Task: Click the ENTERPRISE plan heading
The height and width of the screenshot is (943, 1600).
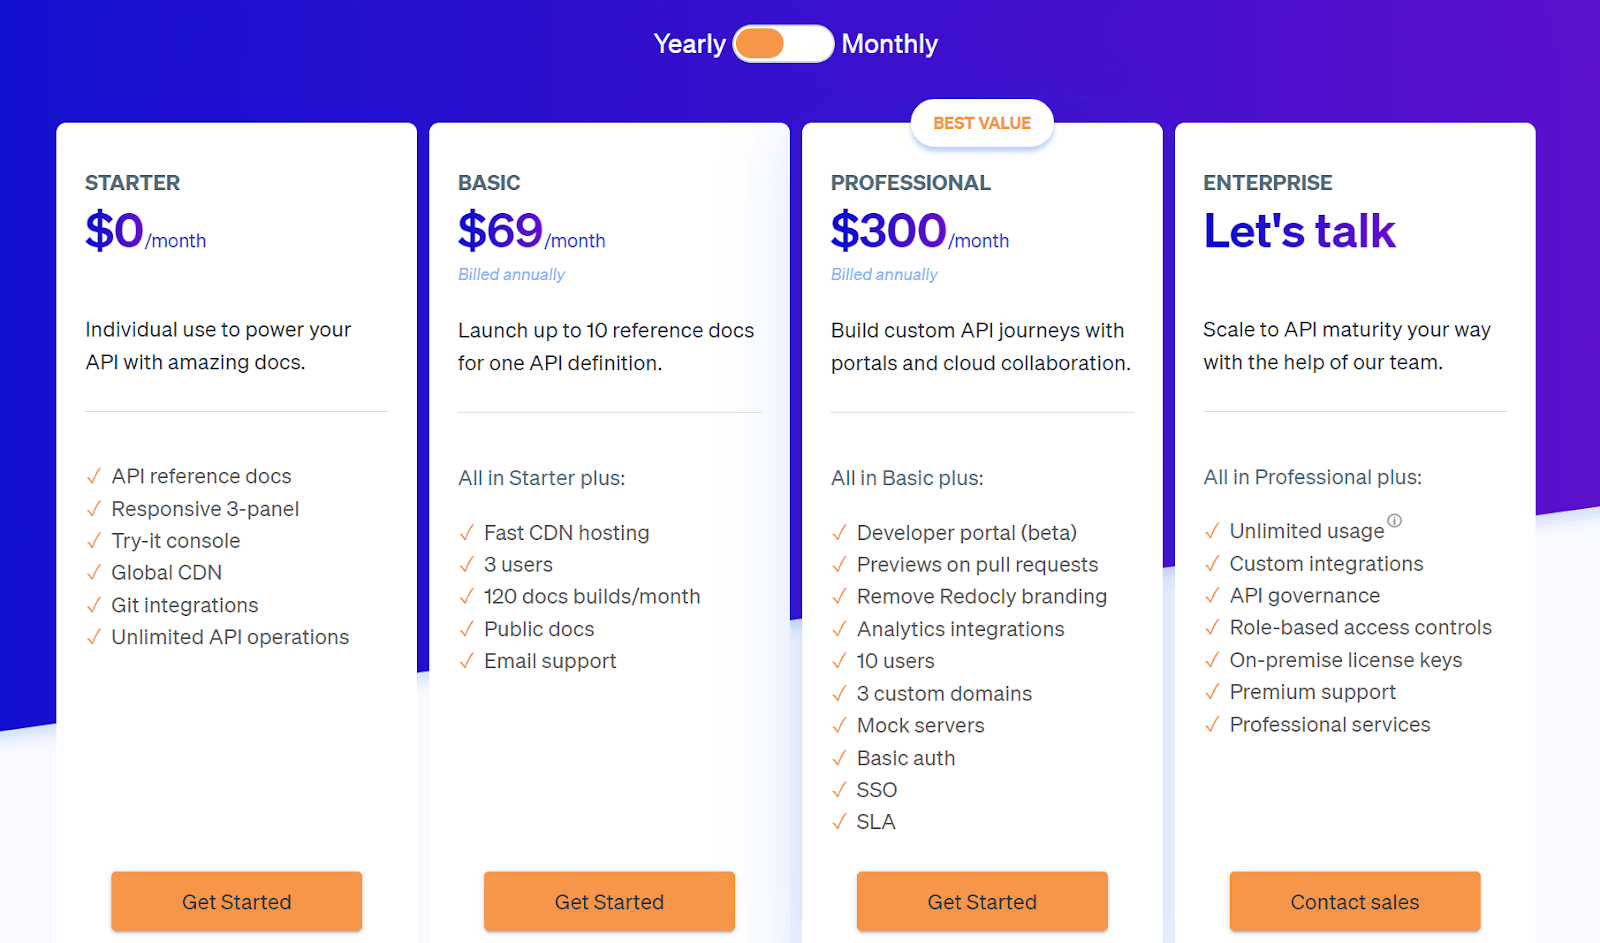Action: click(x=1267, y=183)
